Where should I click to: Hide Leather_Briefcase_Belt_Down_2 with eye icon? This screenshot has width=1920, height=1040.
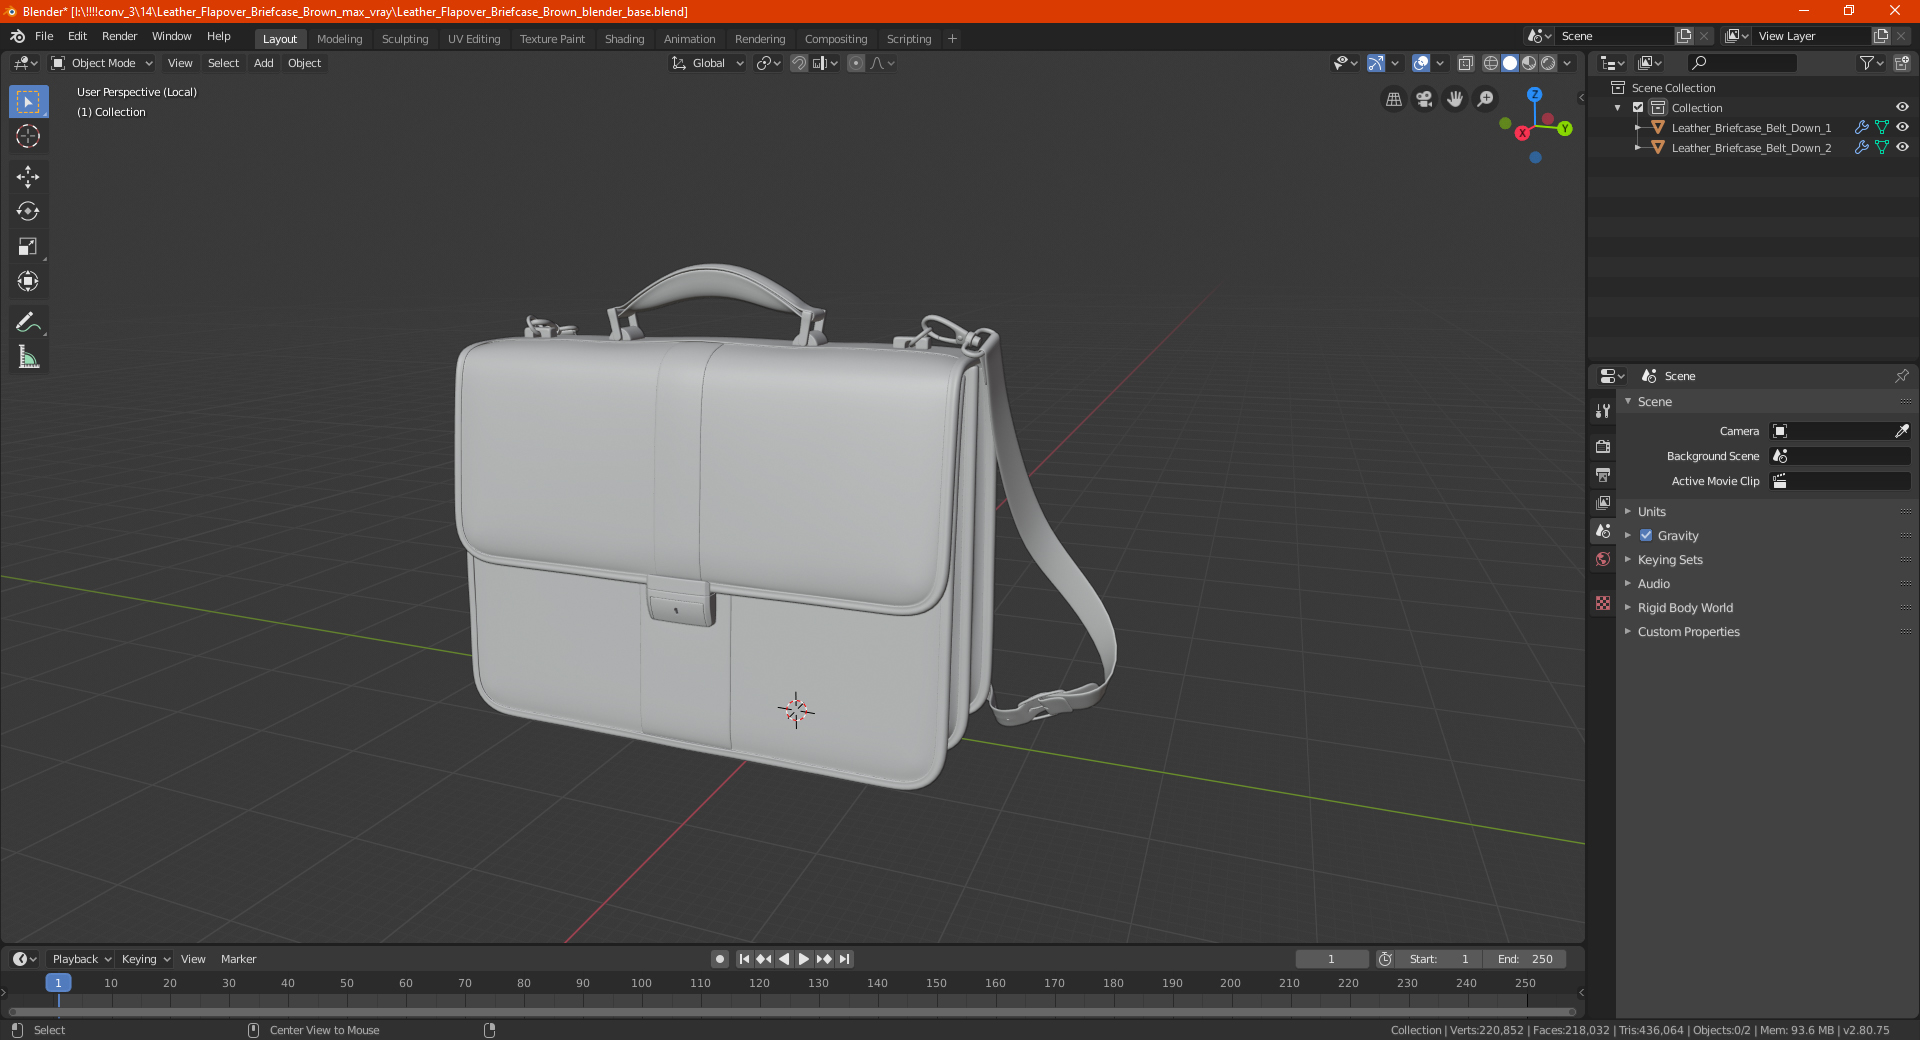click(x=1902, y=148)
